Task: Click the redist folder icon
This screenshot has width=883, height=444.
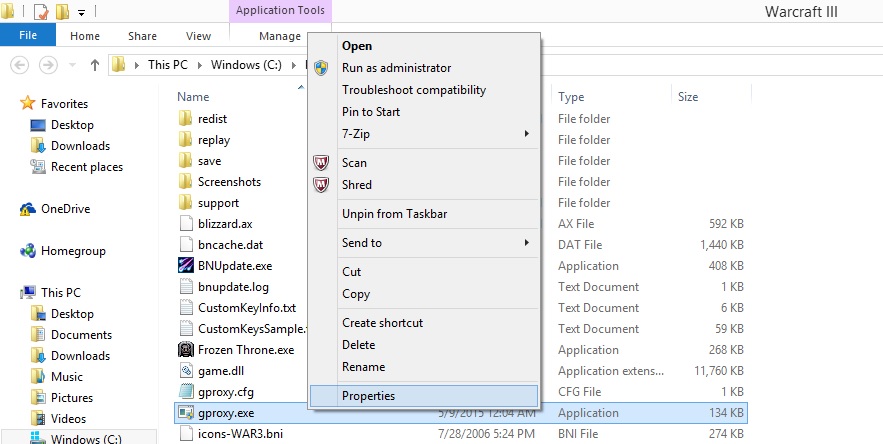Action: 186,118
